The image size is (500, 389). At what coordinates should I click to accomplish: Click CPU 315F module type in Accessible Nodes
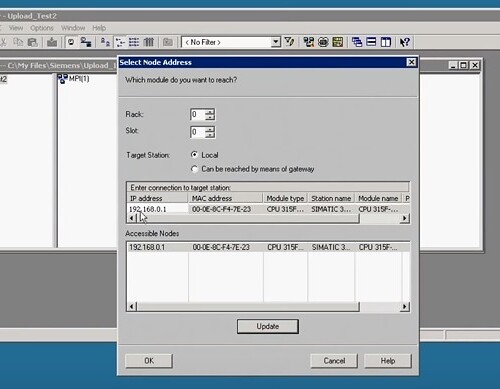point(285,247)
